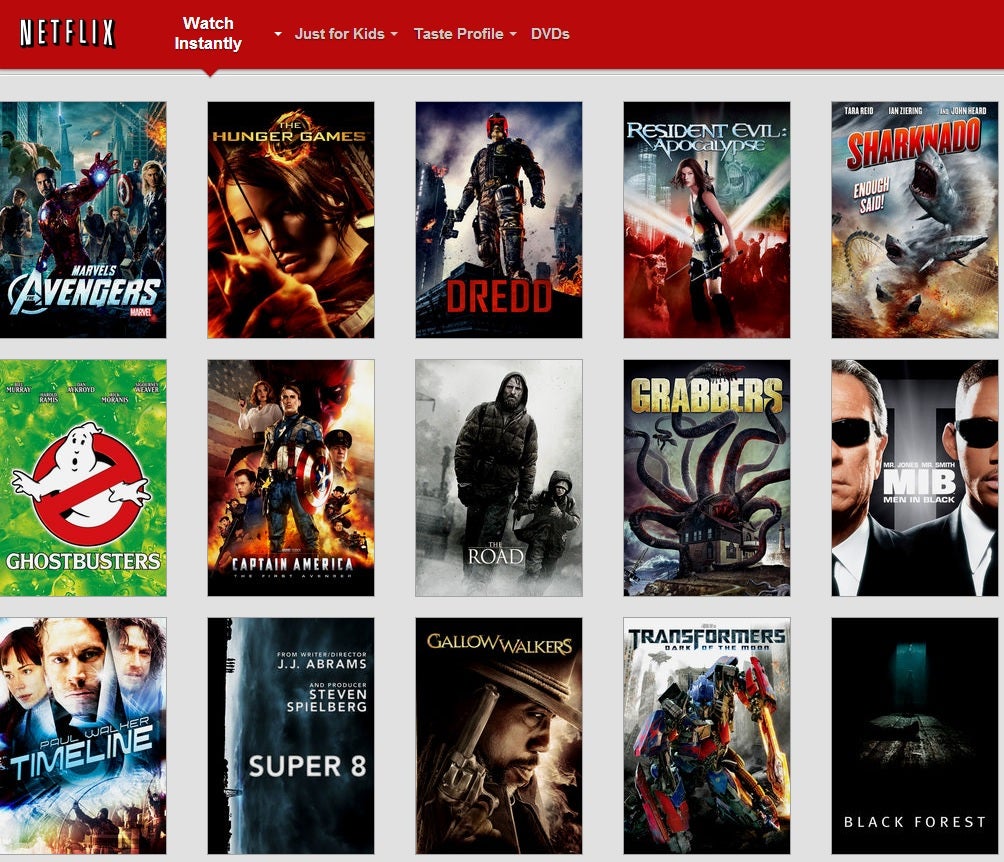This screenshot has width=1004, height=862.
Task: Select the Ghostbusters poster
Action: (x=83, y=478)
